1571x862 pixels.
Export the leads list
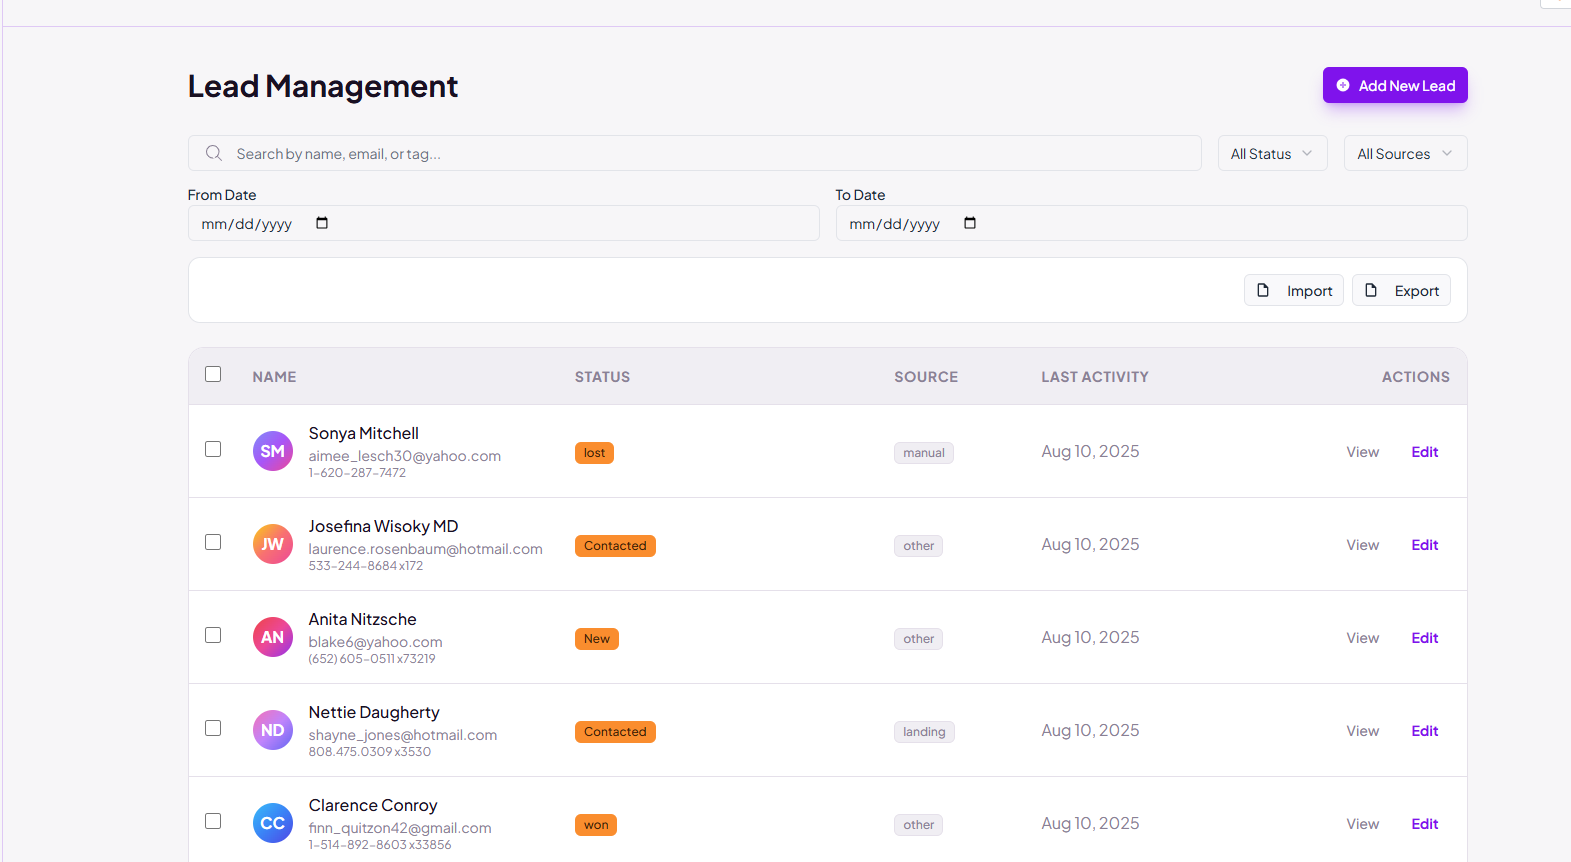click(x=1401, y=290)
